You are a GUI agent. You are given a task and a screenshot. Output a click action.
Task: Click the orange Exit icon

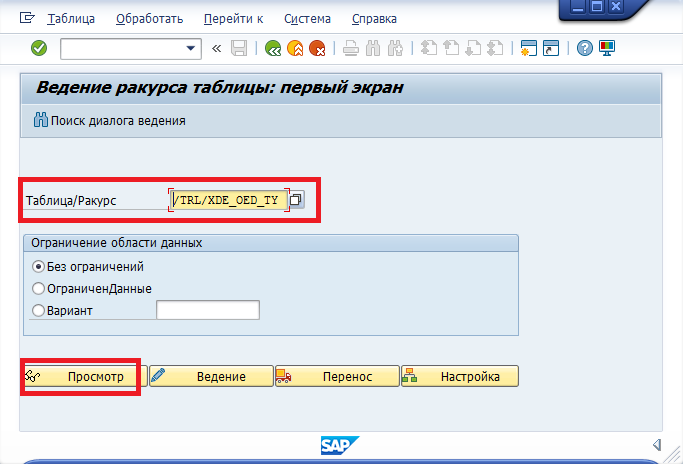295,48
